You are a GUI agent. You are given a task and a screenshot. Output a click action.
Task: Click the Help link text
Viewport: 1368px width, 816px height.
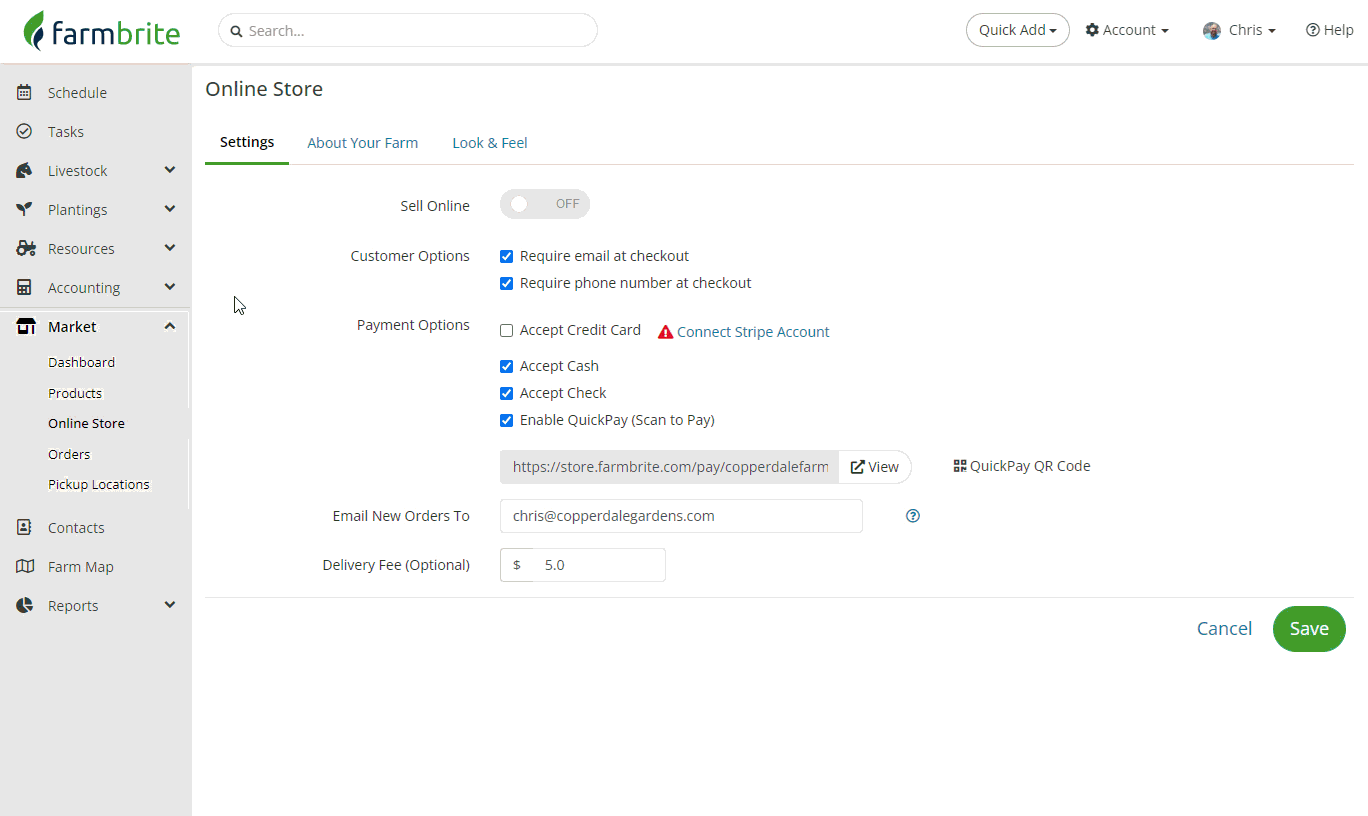pos(1339,30)
